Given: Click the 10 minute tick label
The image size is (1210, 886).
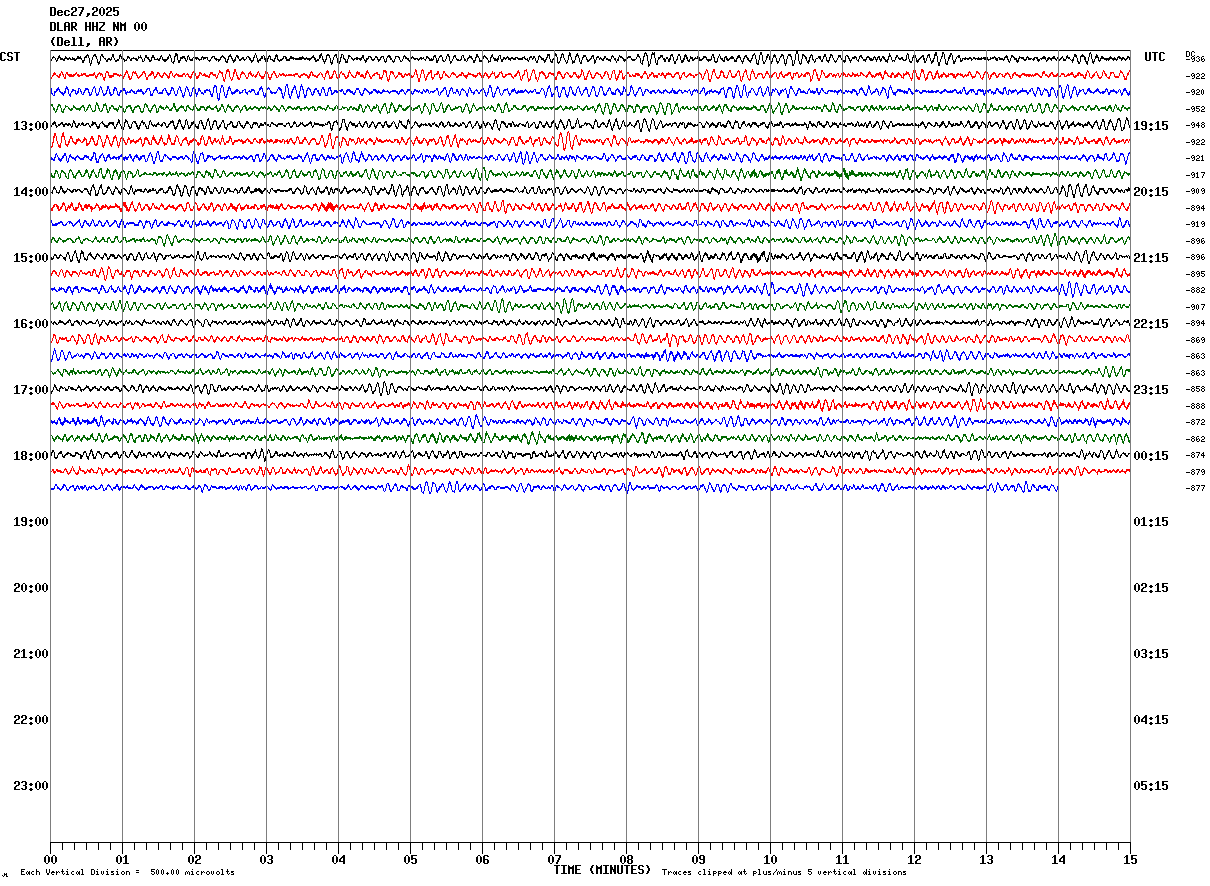Looking at the screenshot, I should pos(770,860).
